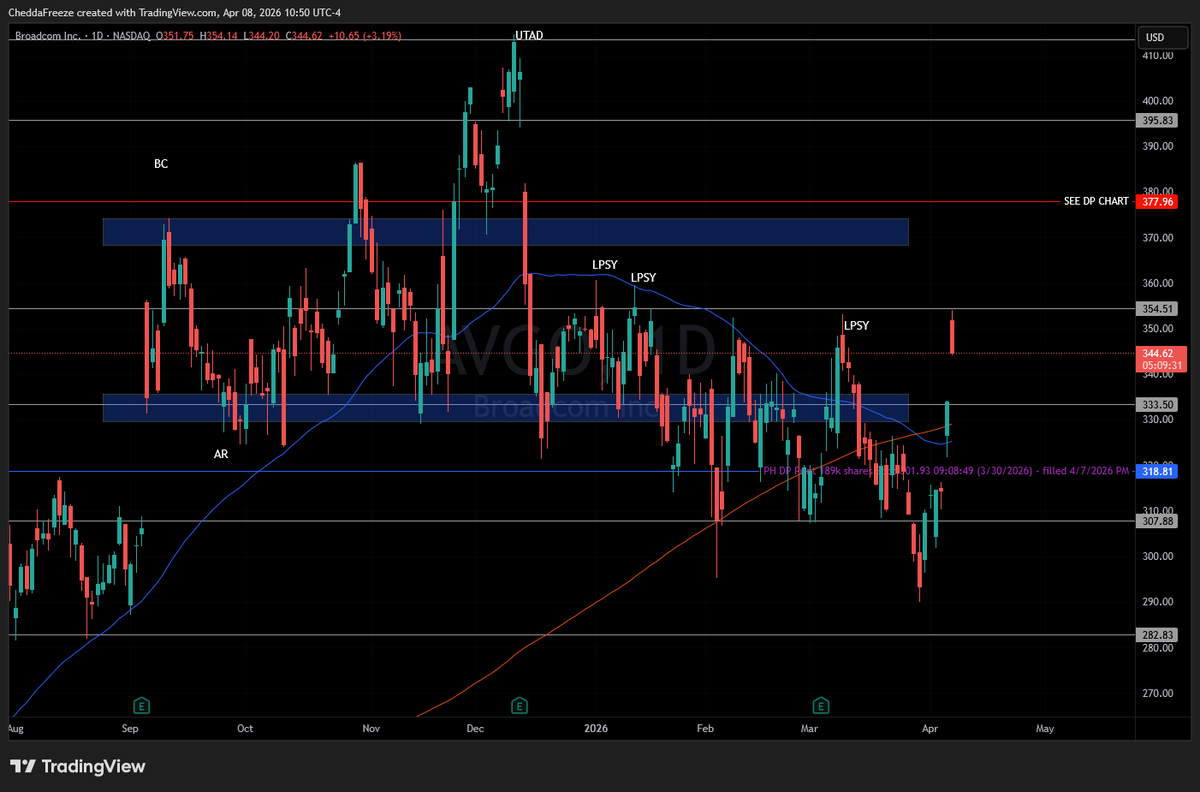Click the 05:09:31 bar countdown timer
1200x792 pixels.
(x=1160, y=366)
